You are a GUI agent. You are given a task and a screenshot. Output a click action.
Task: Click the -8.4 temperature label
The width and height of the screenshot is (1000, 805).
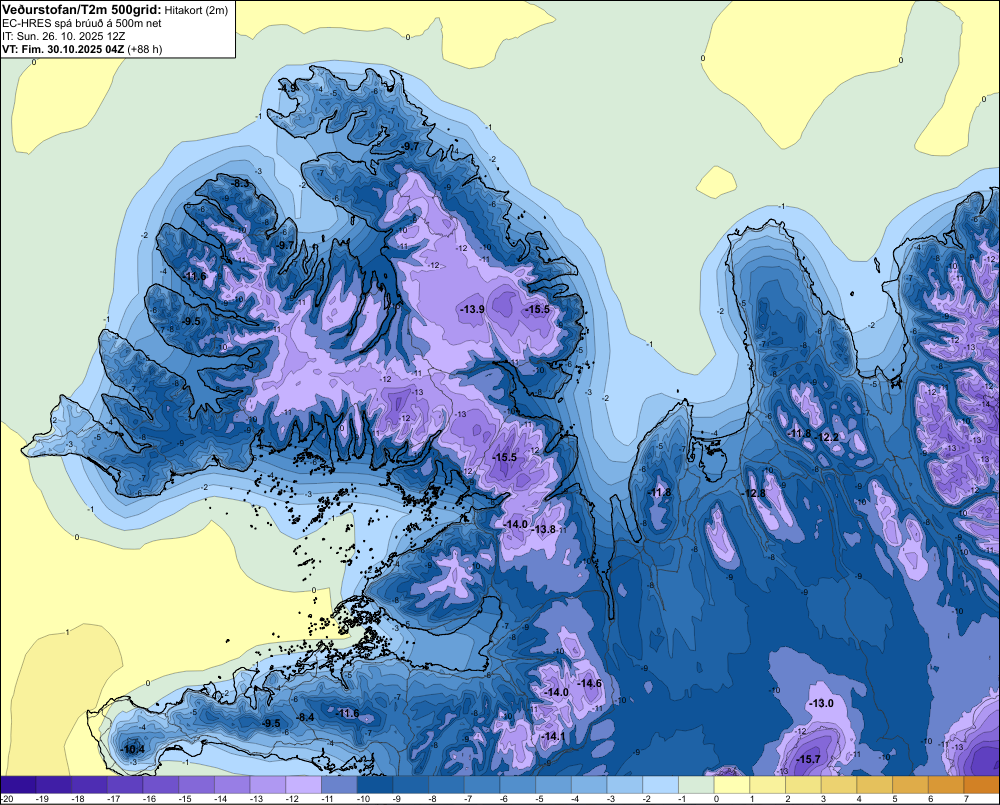pyautogui.click(x=306, y=718)
